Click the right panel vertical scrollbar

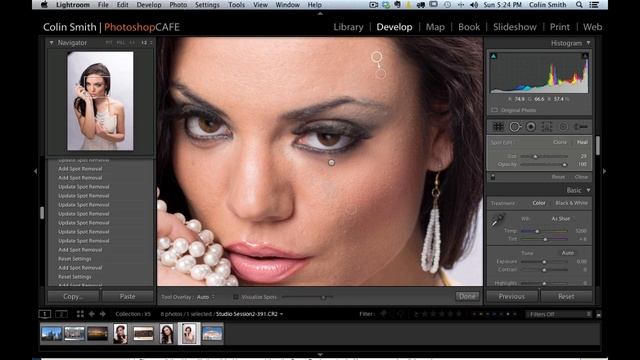point(598,146)
